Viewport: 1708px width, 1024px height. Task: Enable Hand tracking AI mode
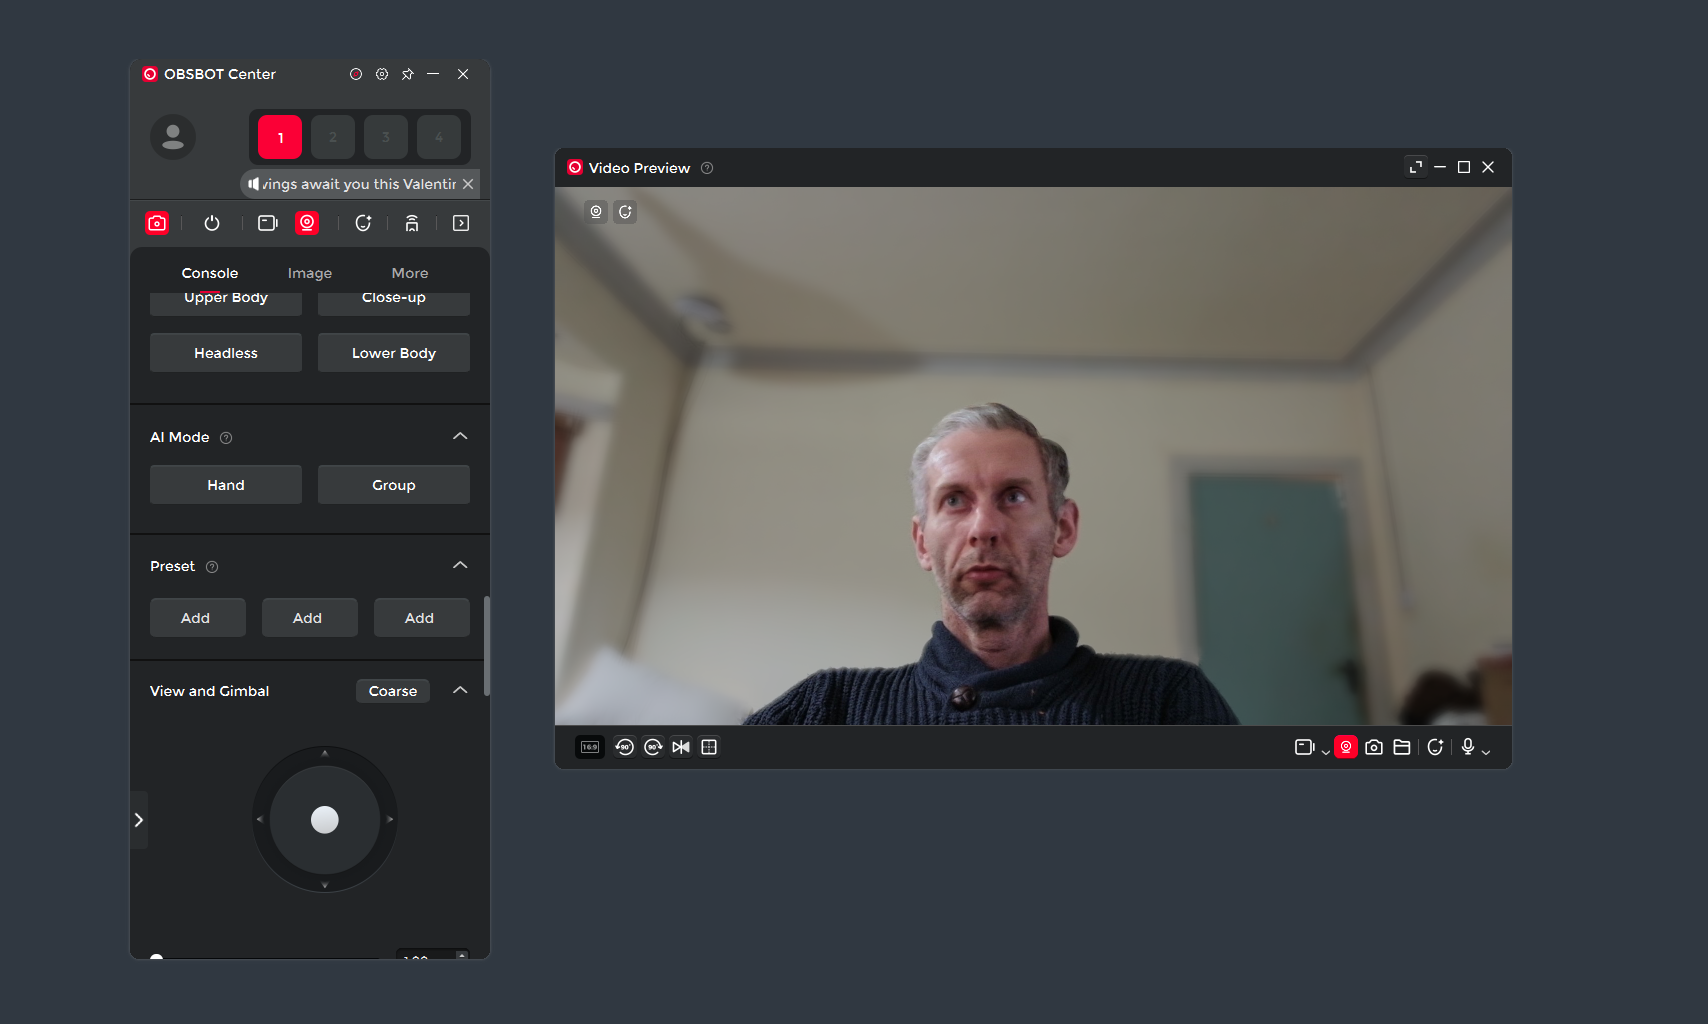point(226,485)
